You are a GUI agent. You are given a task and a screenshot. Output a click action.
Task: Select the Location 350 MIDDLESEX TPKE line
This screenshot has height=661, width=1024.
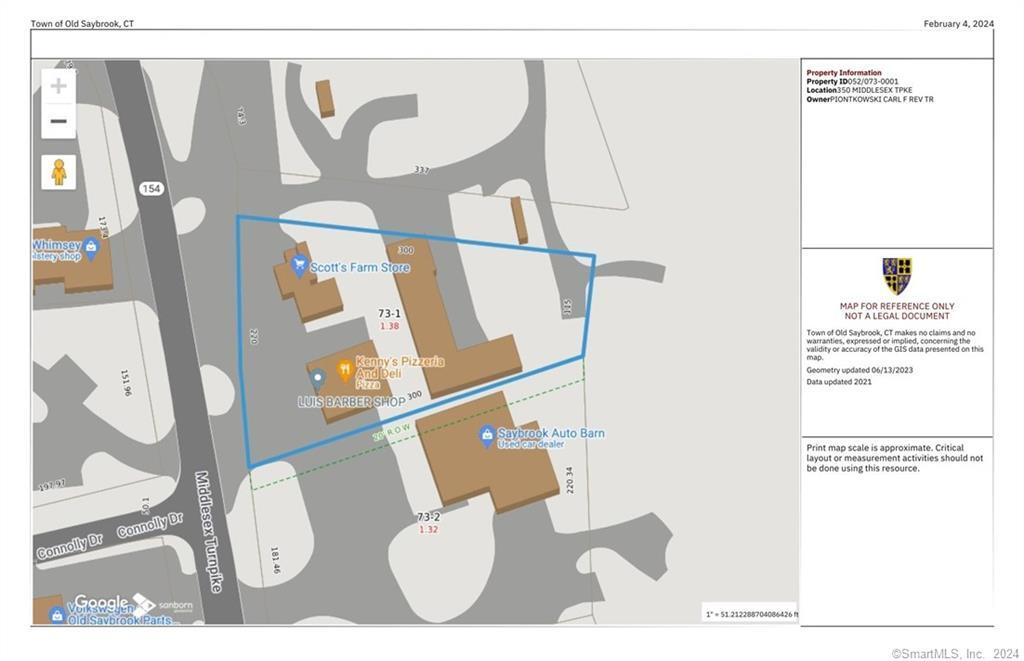(859, 90)
